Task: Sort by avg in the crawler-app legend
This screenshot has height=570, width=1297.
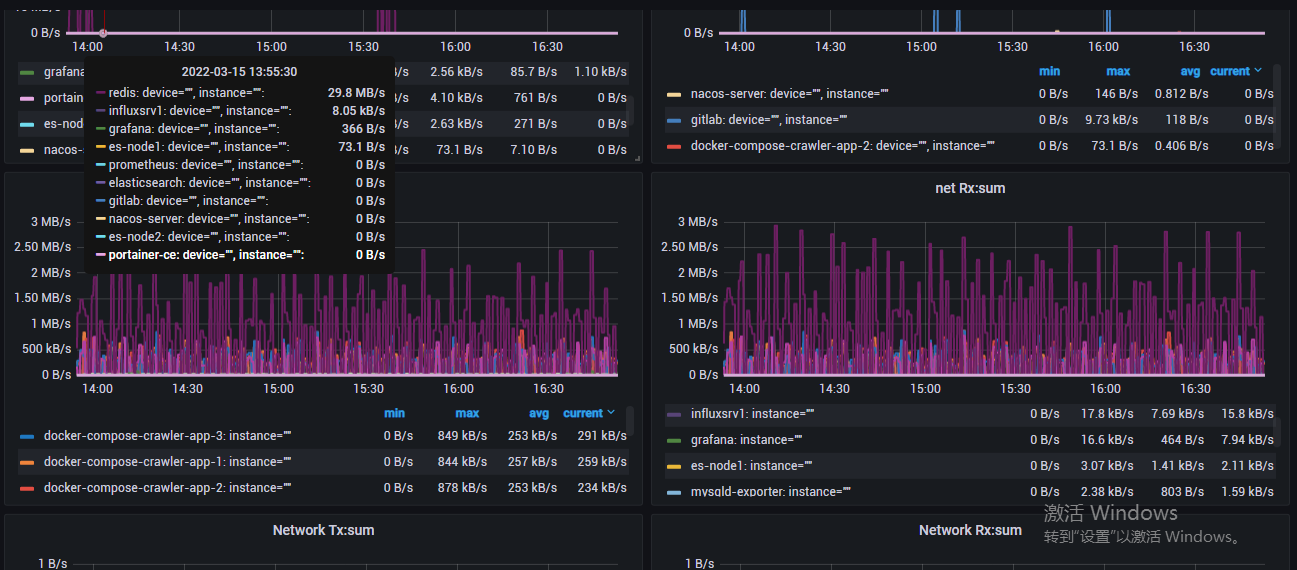Action: 540,413
